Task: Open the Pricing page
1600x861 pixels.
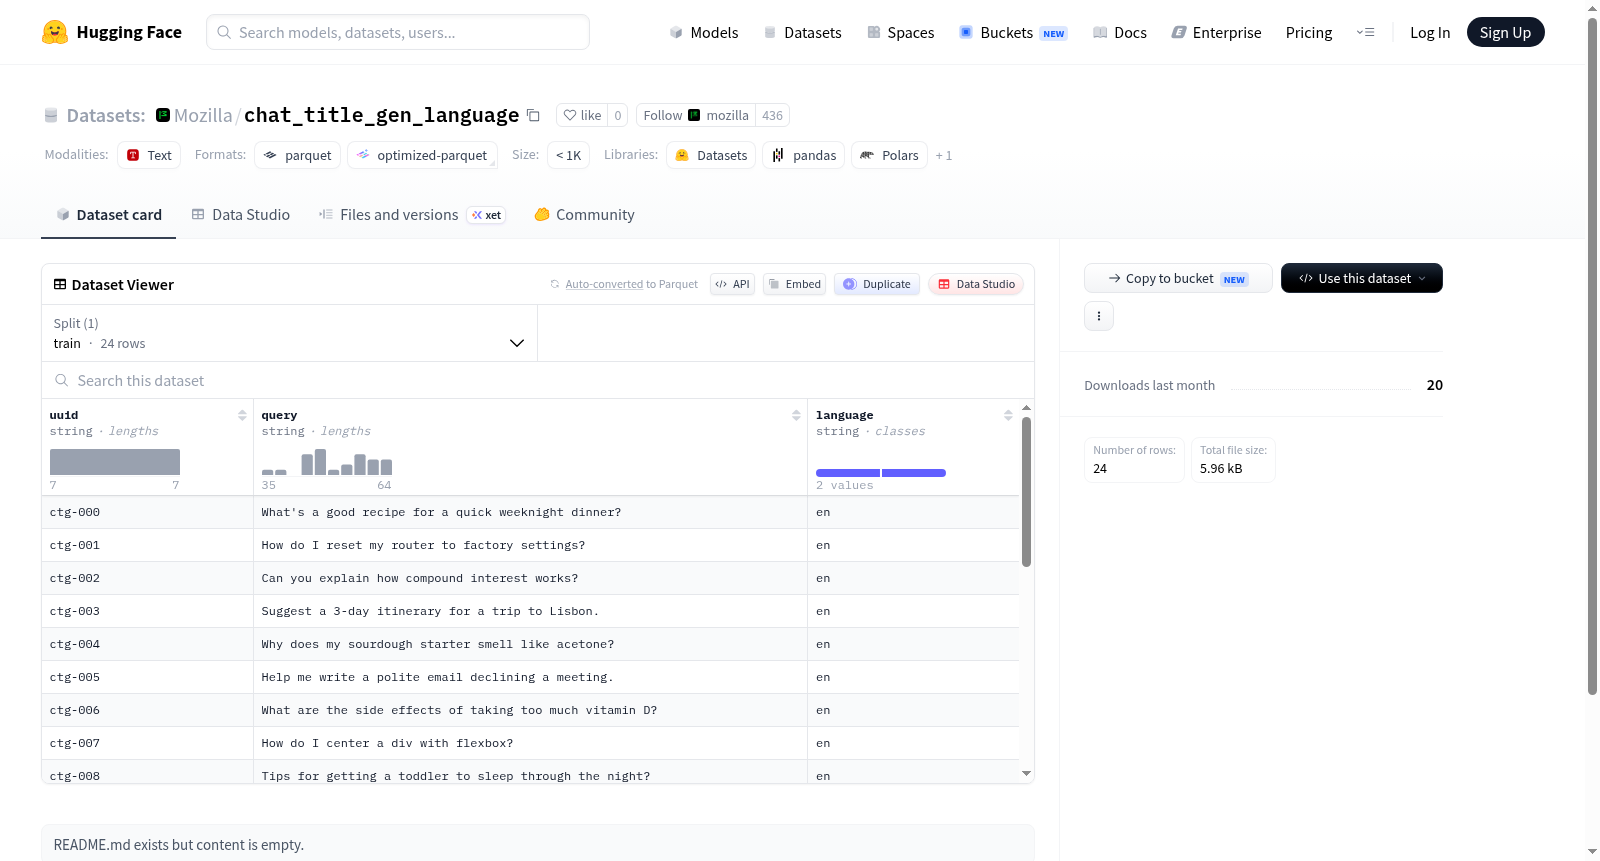Action: tap(1309, 32)
